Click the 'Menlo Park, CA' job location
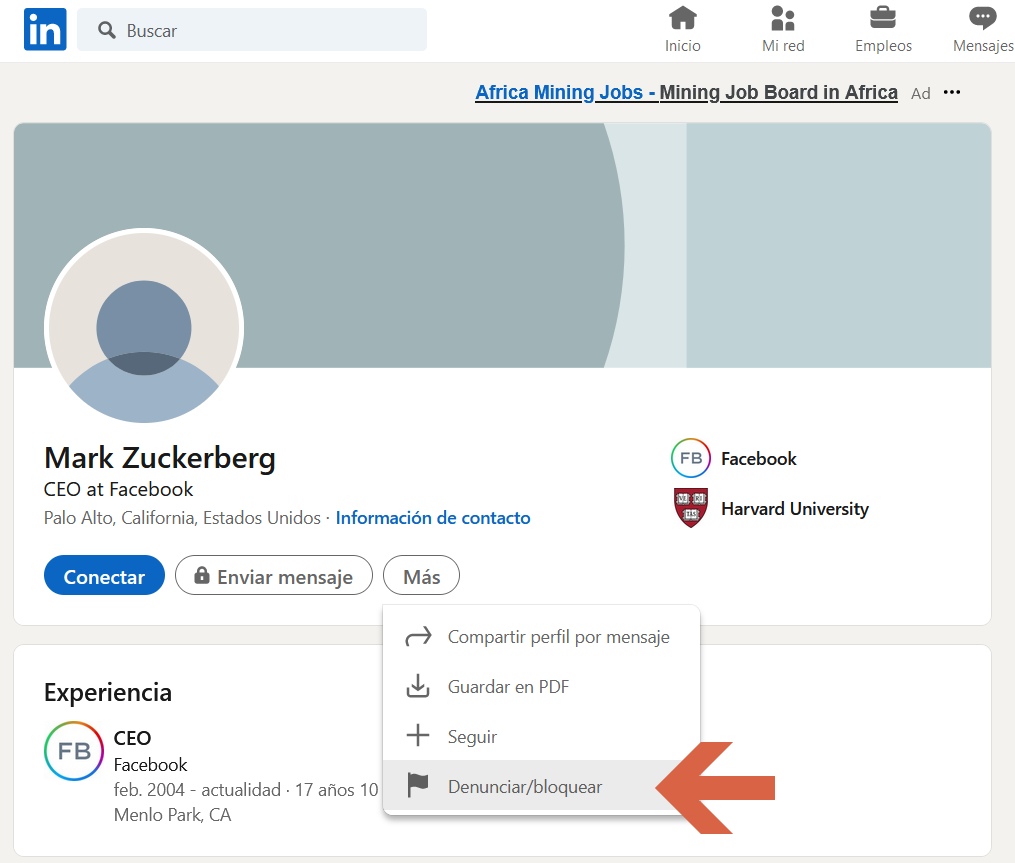The image size is (1015, 863). coord(172,815)
